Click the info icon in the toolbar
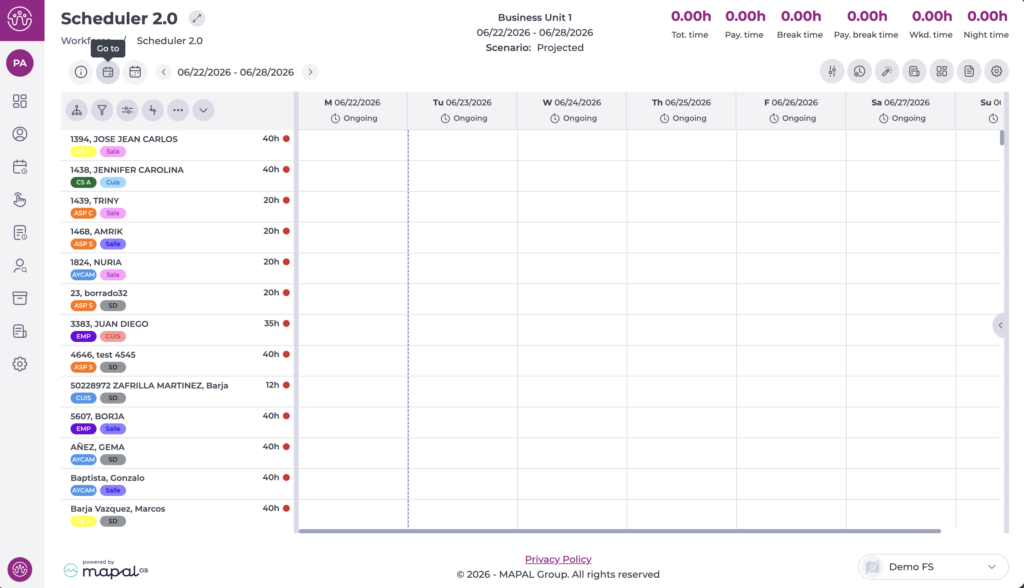The image size is (1024, 588). pyautogui.click(x=80, y=72)
